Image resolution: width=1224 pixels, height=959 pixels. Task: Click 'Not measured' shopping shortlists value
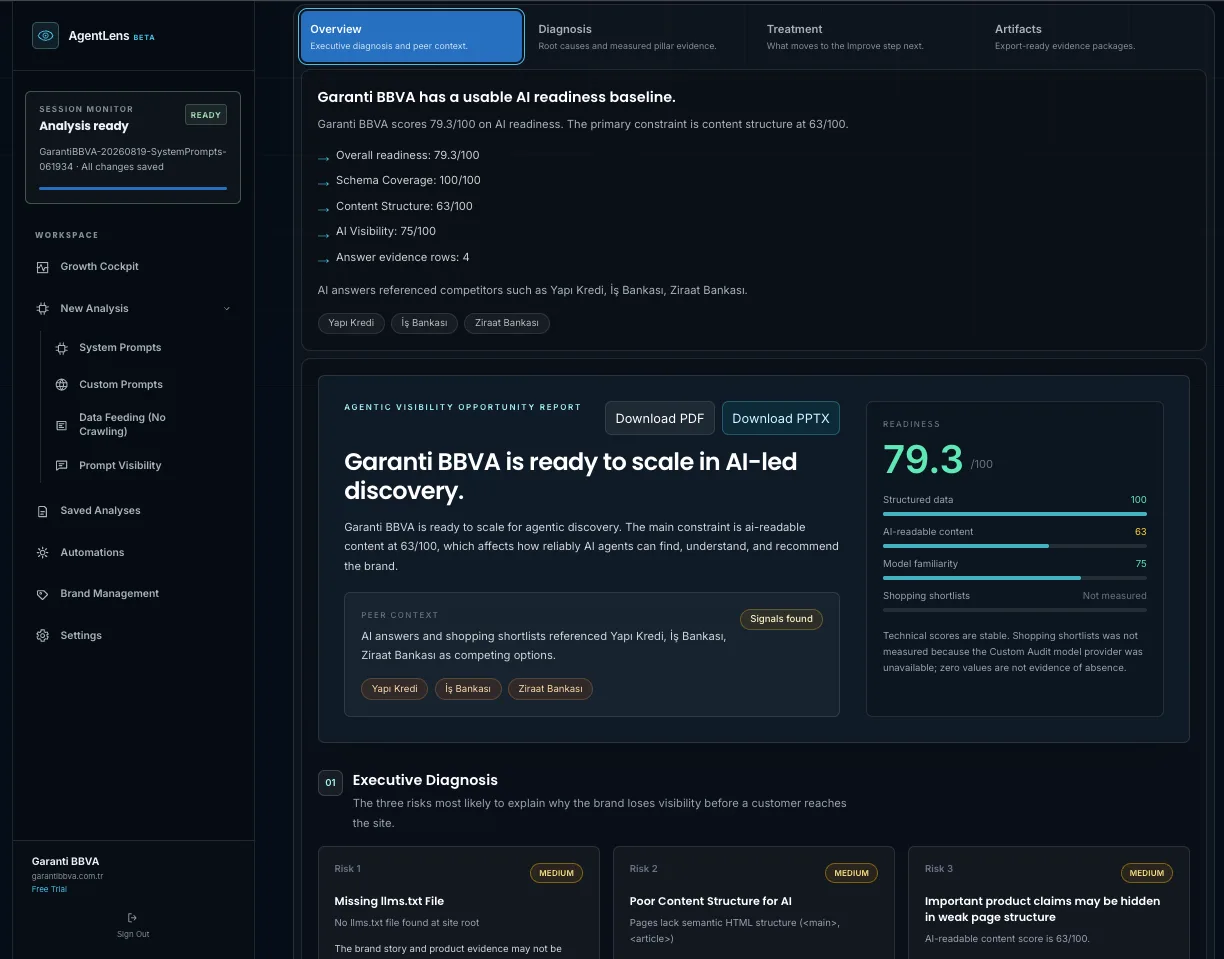click(x=1114, y=596)
